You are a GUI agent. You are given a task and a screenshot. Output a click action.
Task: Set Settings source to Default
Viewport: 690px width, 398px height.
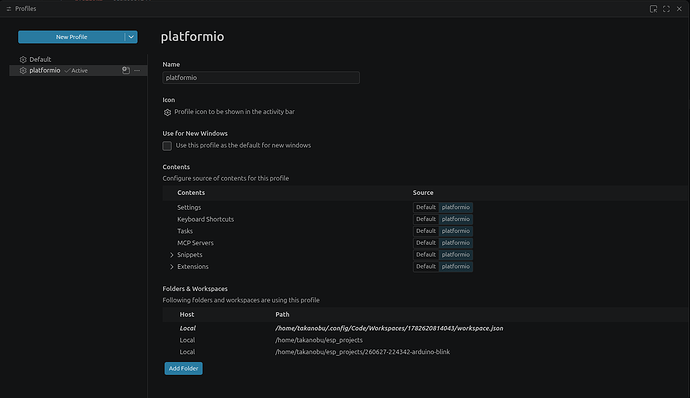(x=426, y=207)
